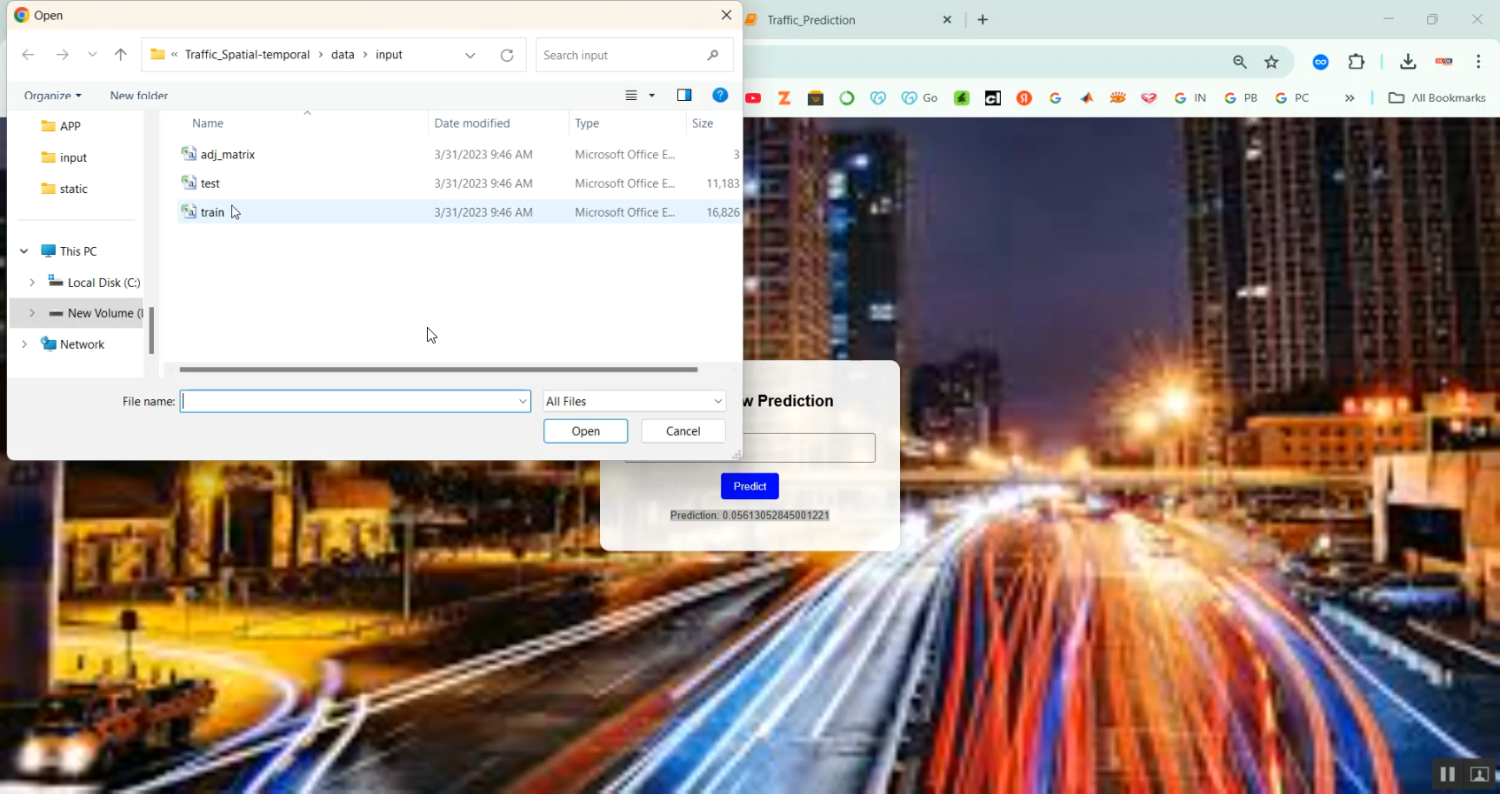Open the green leaf bookmark
Screen dimensions: 1500x794
[x=961, y=98]
